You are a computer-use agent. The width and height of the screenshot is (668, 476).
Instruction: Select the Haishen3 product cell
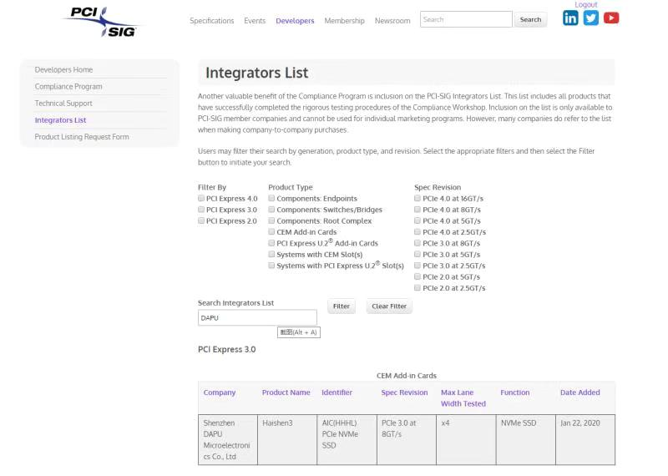[287, 439]
